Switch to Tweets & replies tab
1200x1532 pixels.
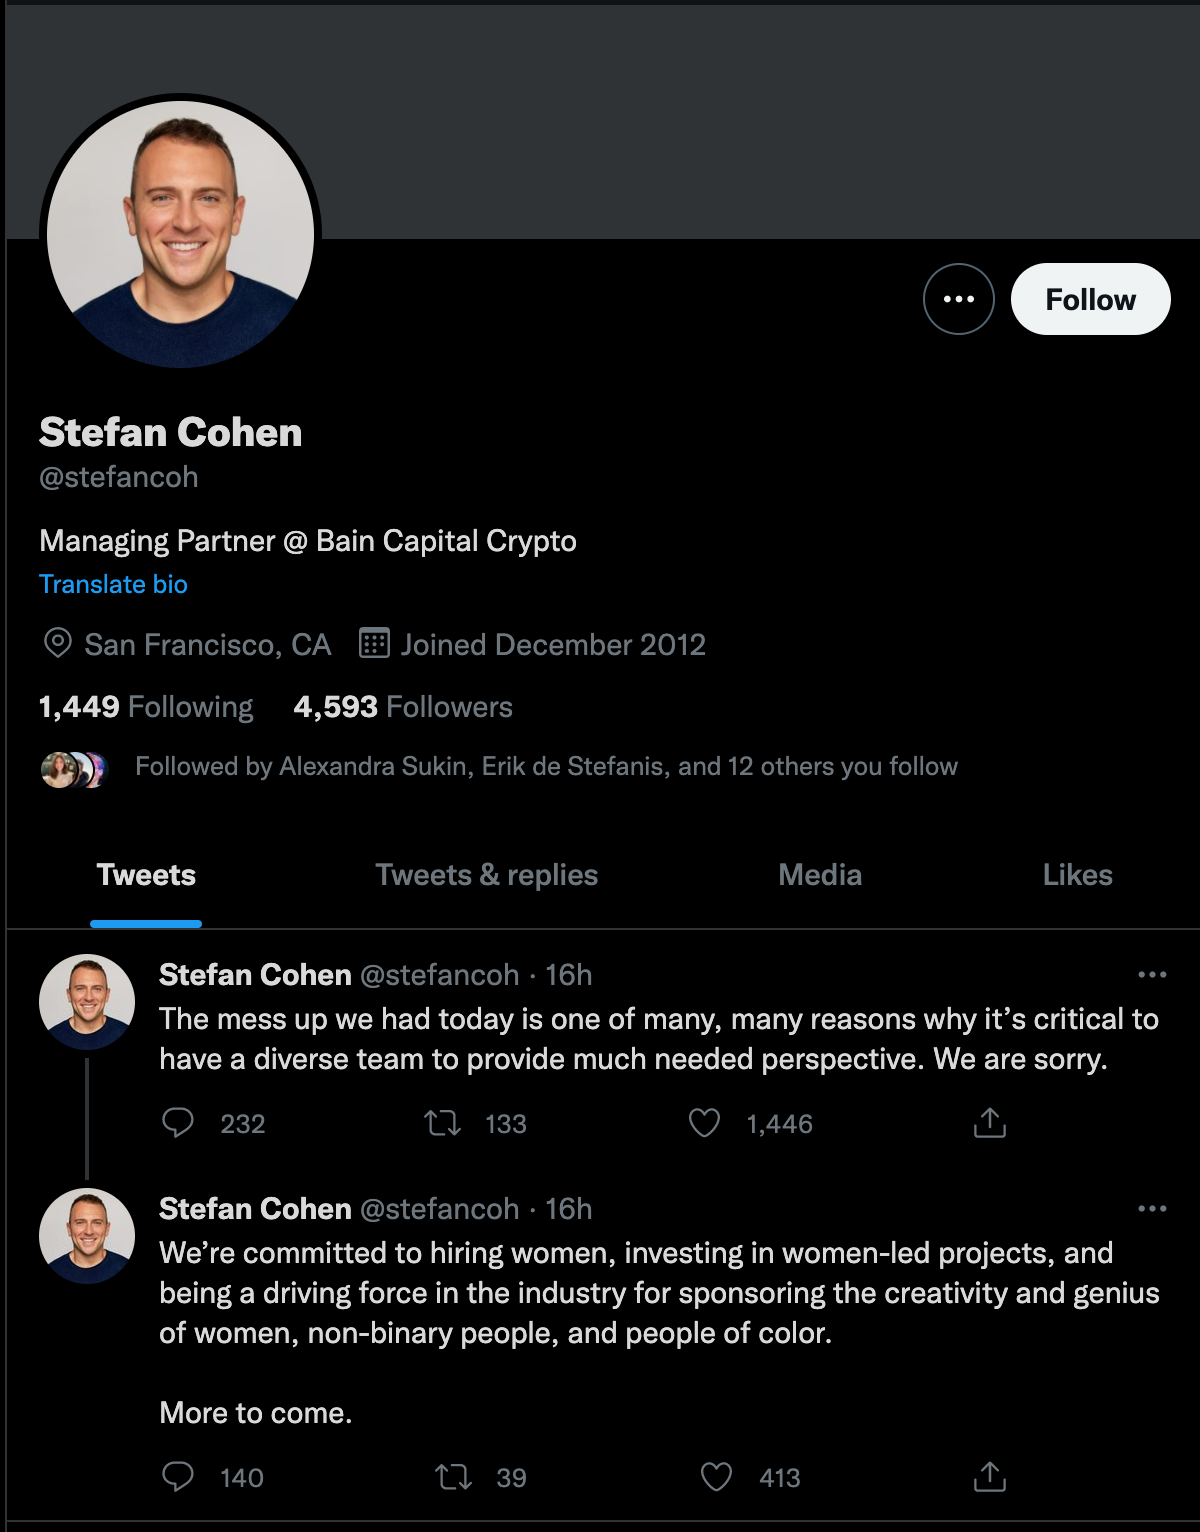(x=486, y=875)
